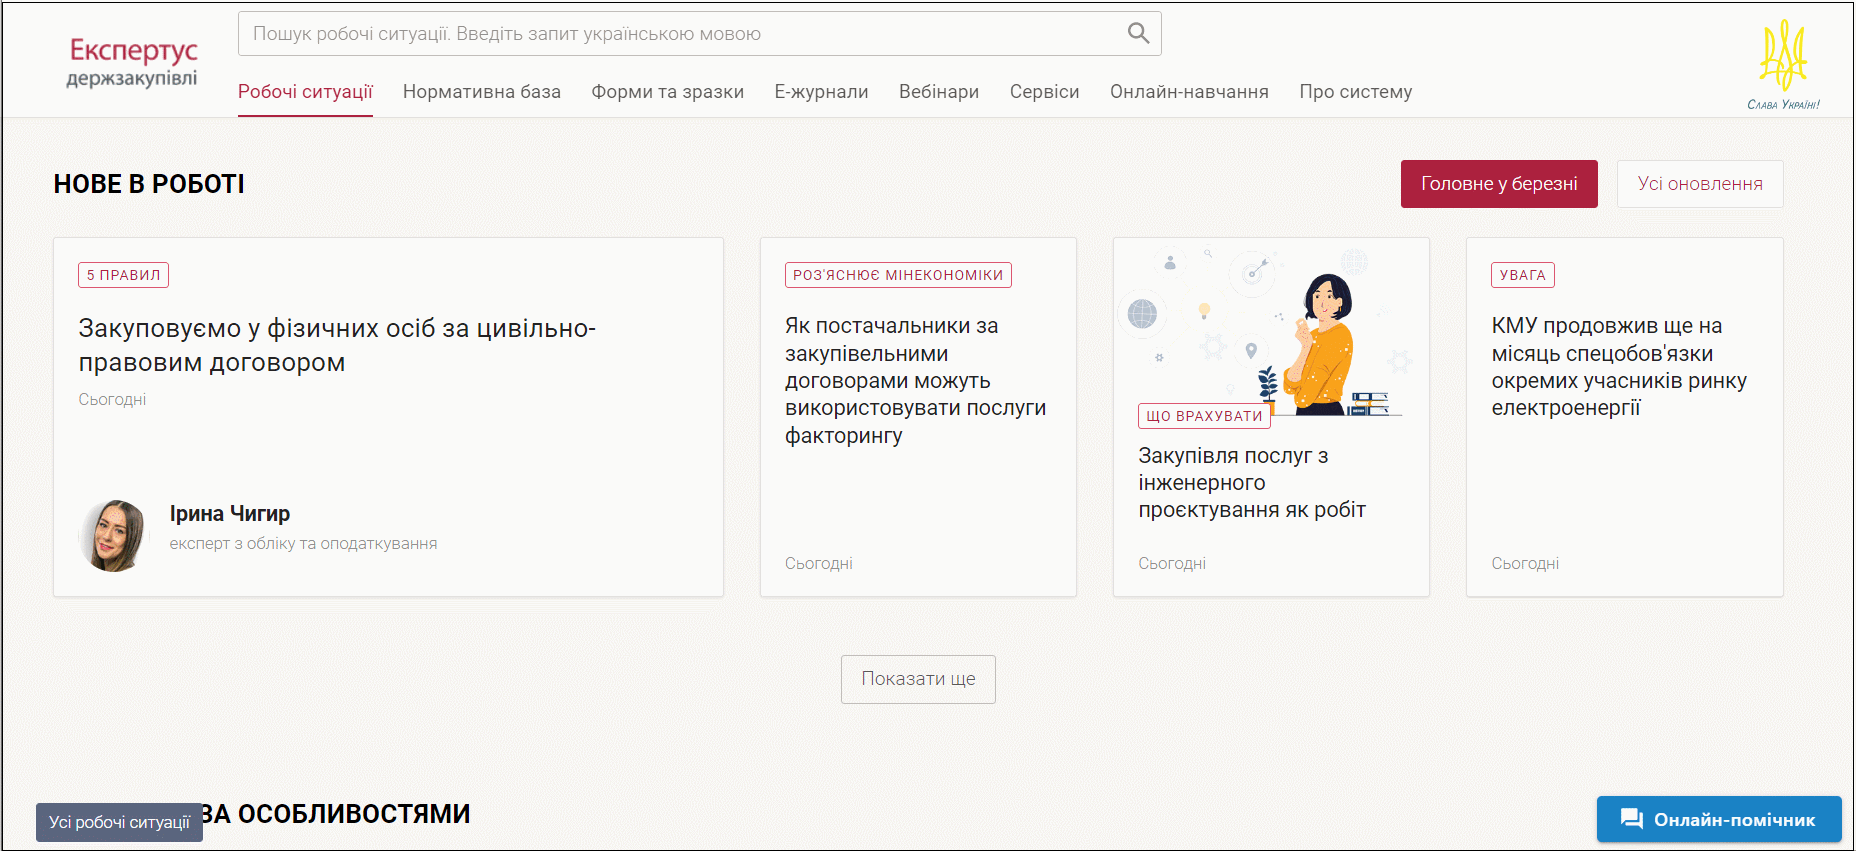
Task: Click Ірина Чигир's avatar photo
Action: [114, 536]
